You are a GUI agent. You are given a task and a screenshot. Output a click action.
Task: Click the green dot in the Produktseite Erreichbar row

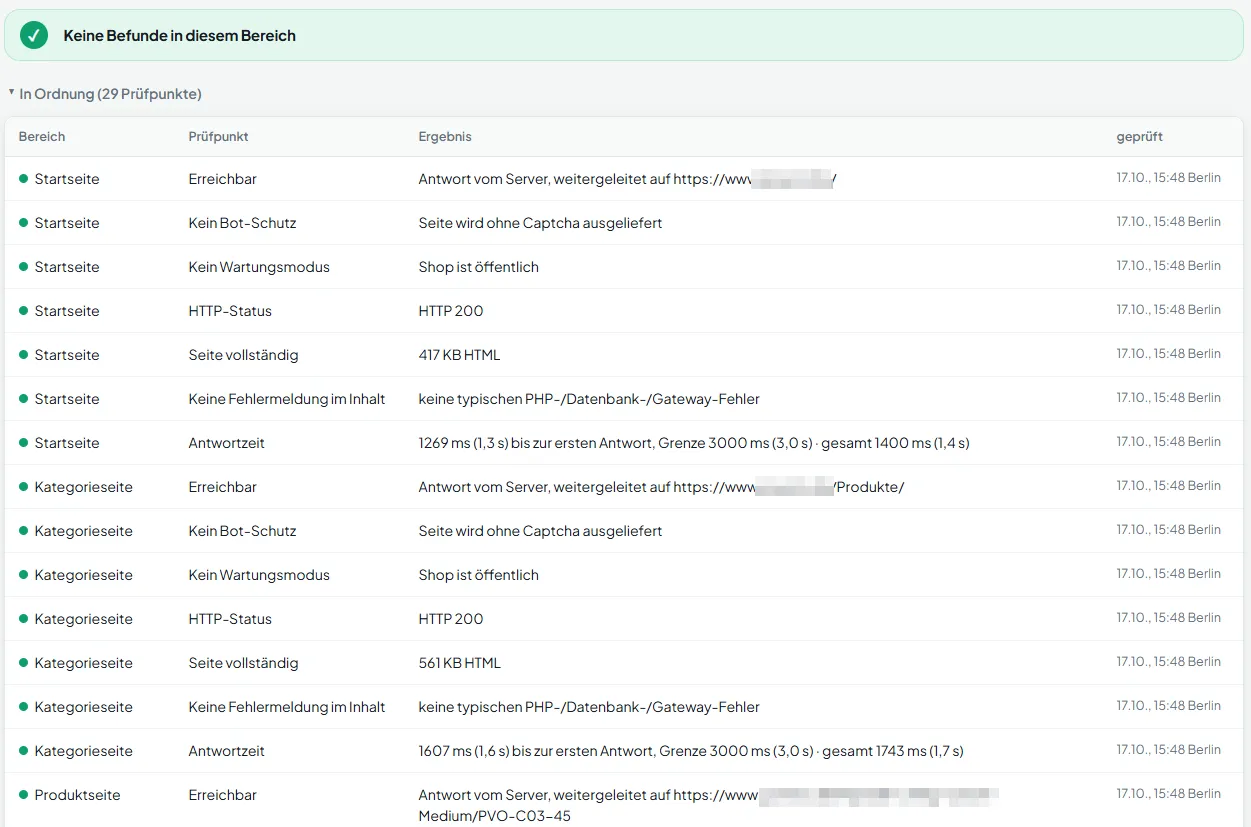[x=23, y=795]
